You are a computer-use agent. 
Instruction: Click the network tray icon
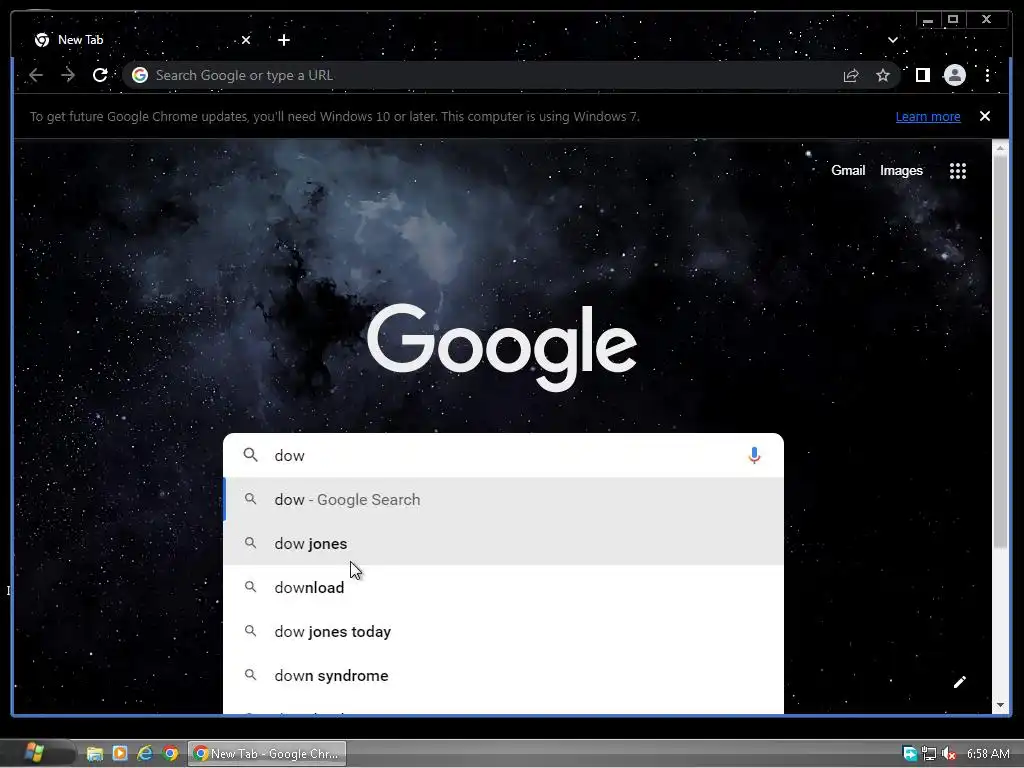pos(929,754)
